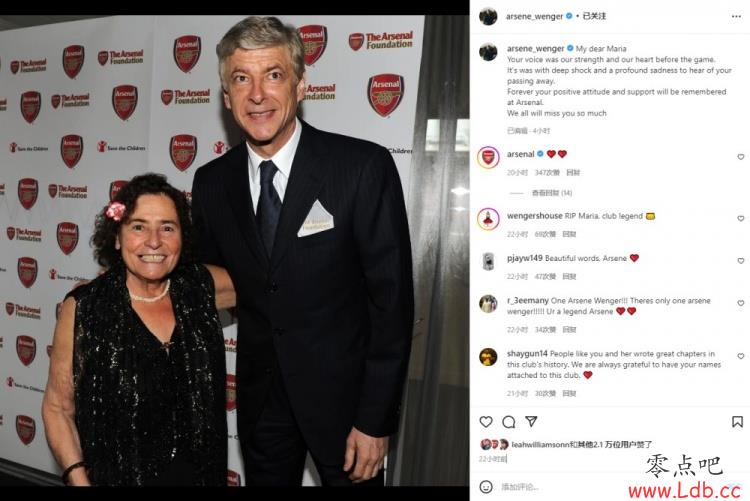Like the pjayw149 comment heart
This screenshot has width=750, height=501.
coord(740,261)
